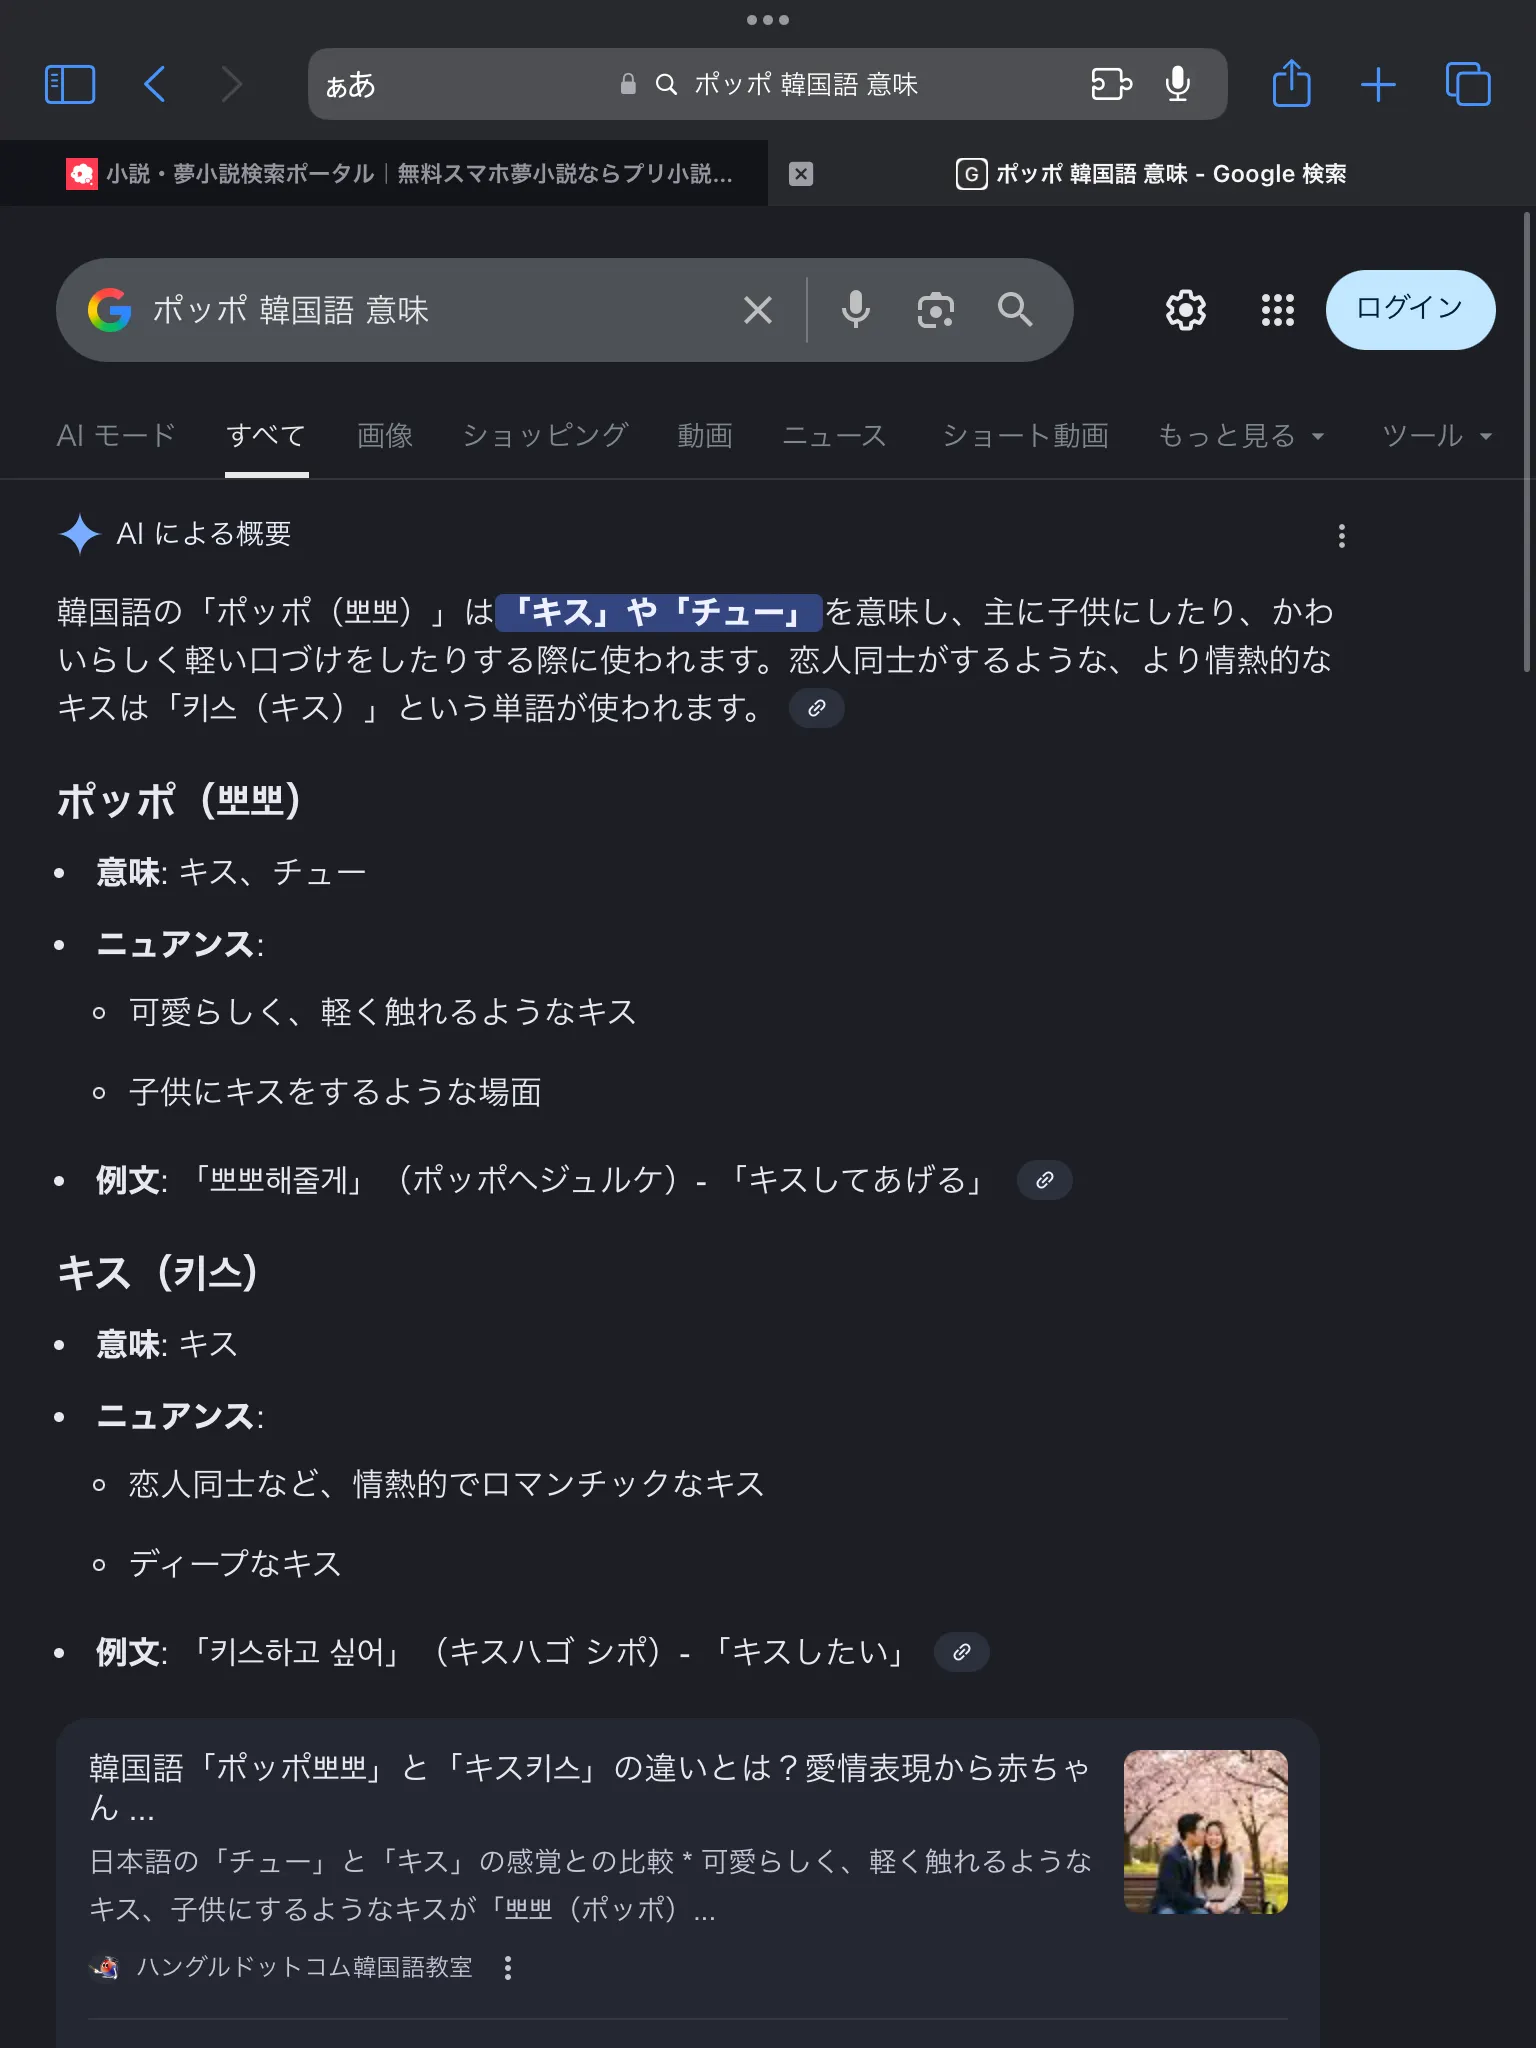Screen dimensions: 1536x2048
Task: Switch to the 画像 tab
Action: point(385,436)
